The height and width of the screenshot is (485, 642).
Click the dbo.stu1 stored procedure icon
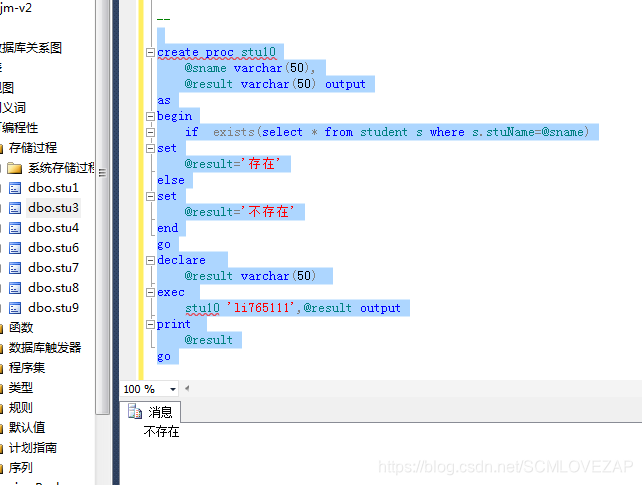click(15, 188)
